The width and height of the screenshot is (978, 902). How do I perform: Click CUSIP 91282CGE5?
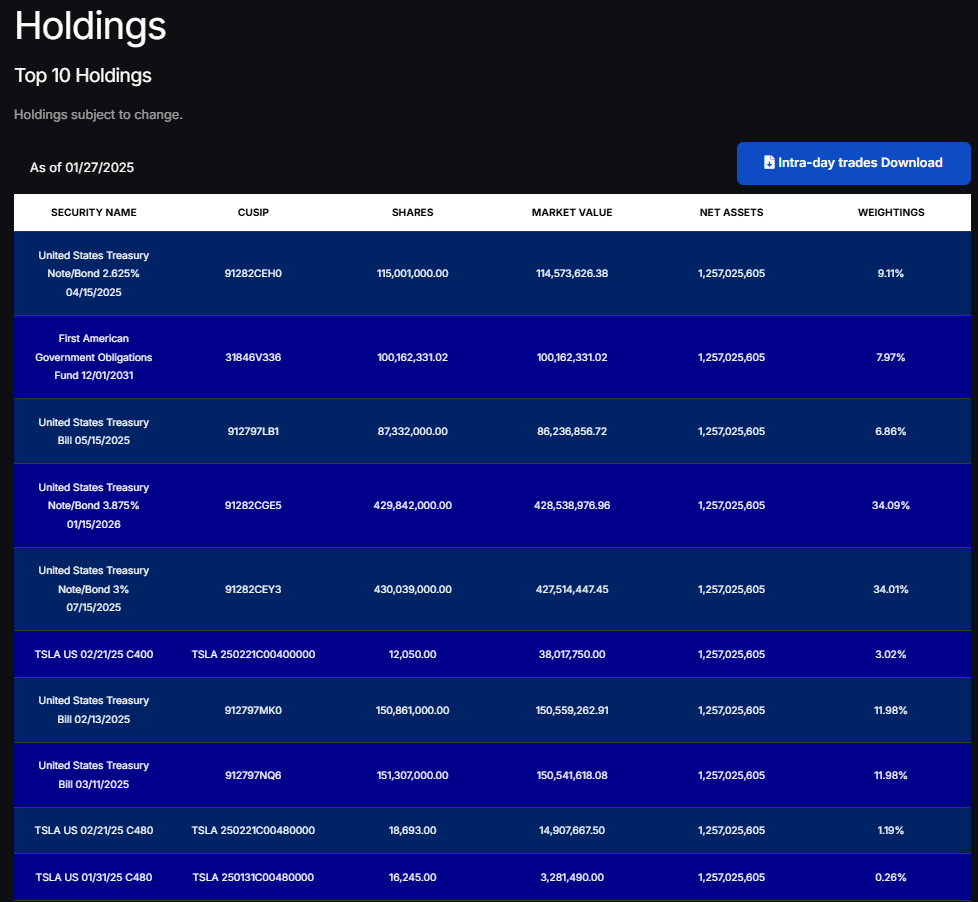(x=253, y=505)
